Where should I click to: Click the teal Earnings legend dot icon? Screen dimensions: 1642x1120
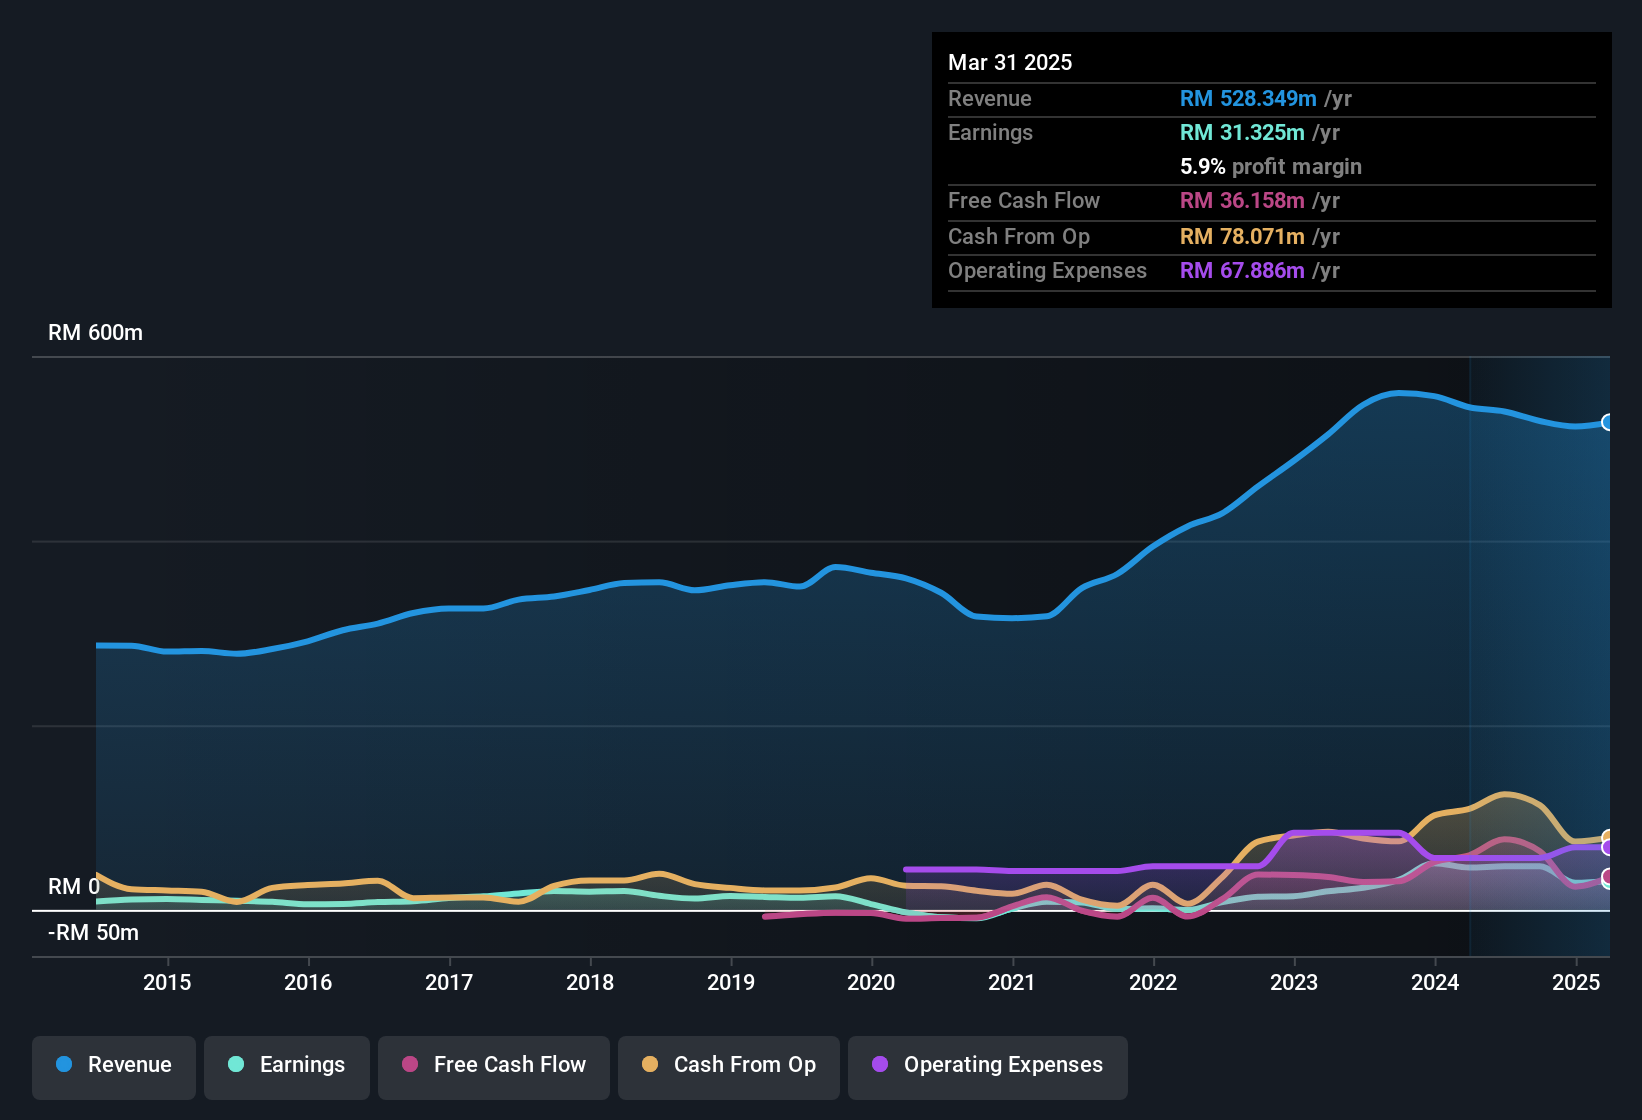pos(234,1065)
